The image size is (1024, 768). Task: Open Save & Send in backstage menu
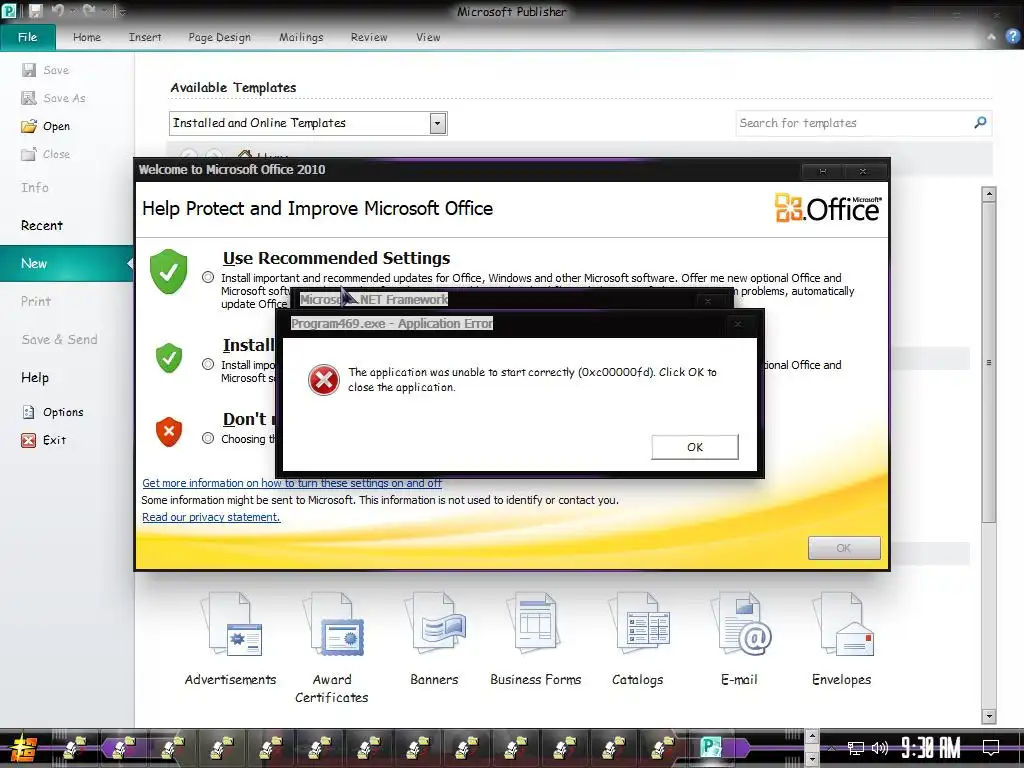59,340
